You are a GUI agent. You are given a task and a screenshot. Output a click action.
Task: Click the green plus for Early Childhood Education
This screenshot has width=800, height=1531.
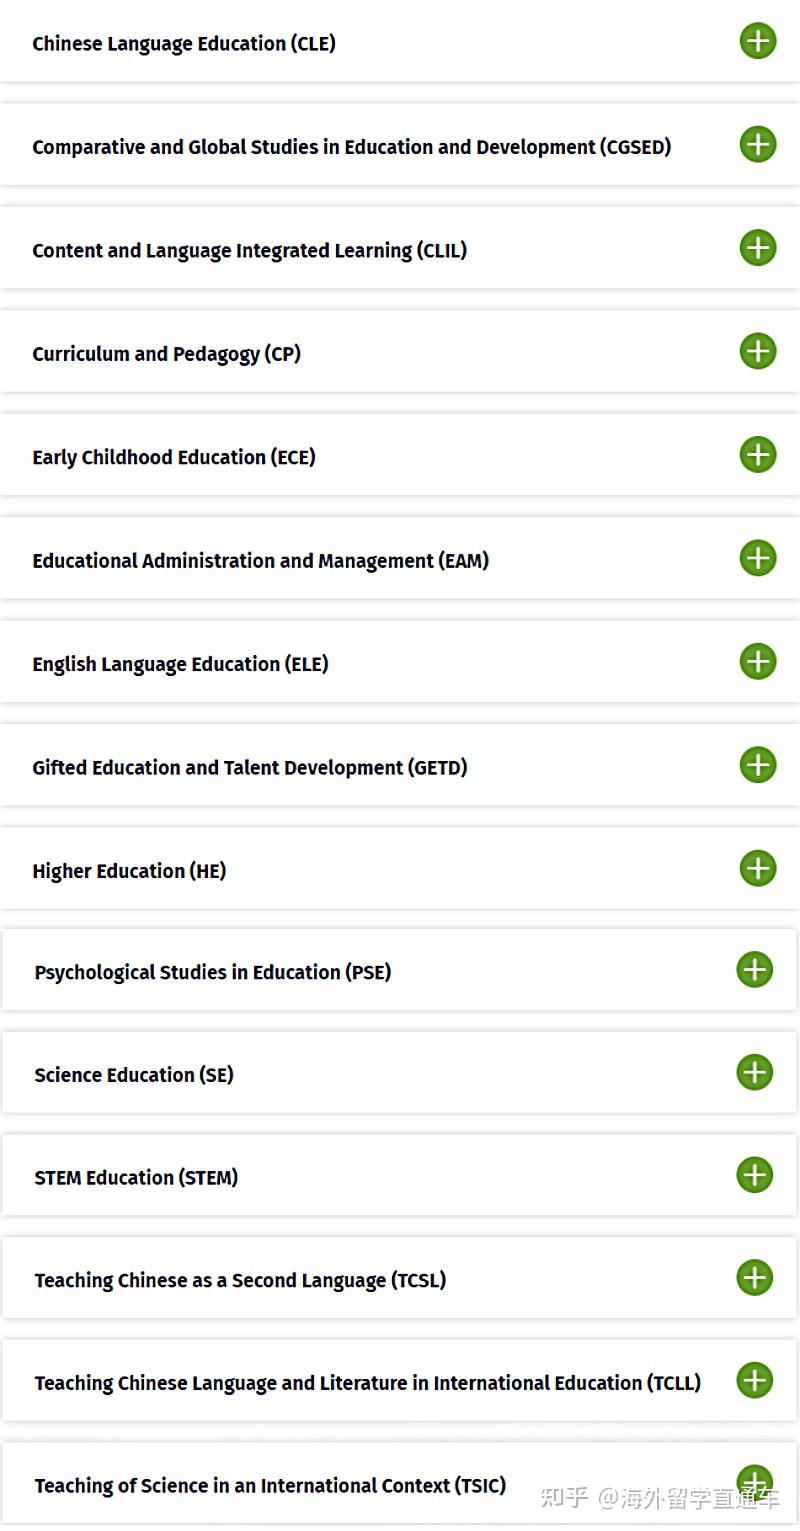(757, 454)
